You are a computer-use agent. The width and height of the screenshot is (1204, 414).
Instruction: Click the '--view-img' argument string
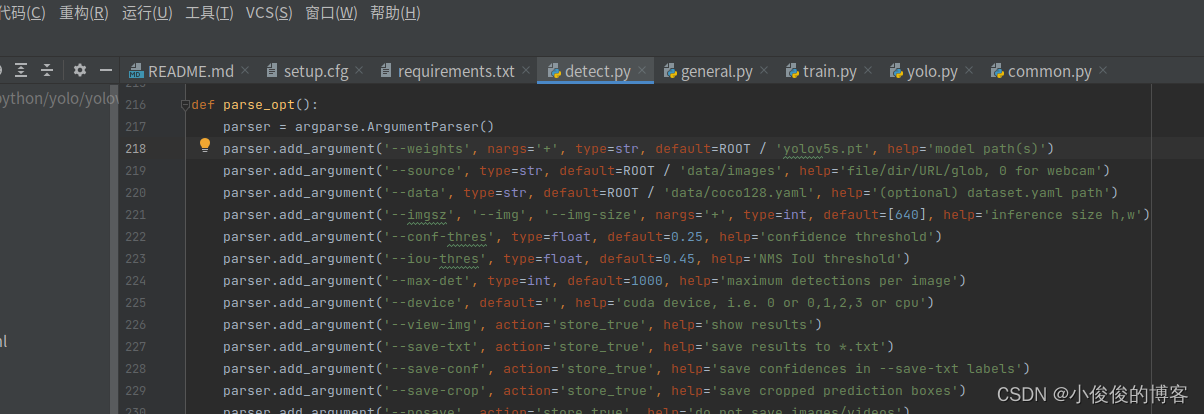[432, 324]
